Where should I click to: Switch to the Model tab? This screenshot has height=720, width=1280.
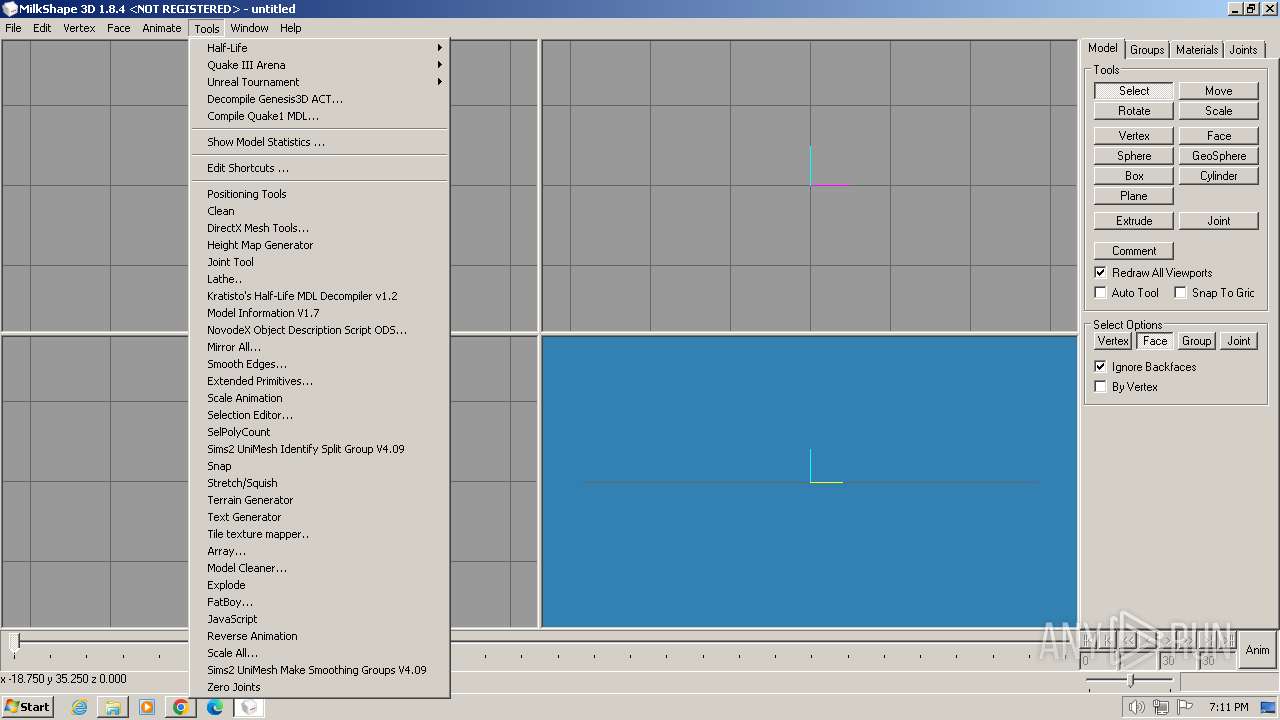click(x=1103, y=48)
